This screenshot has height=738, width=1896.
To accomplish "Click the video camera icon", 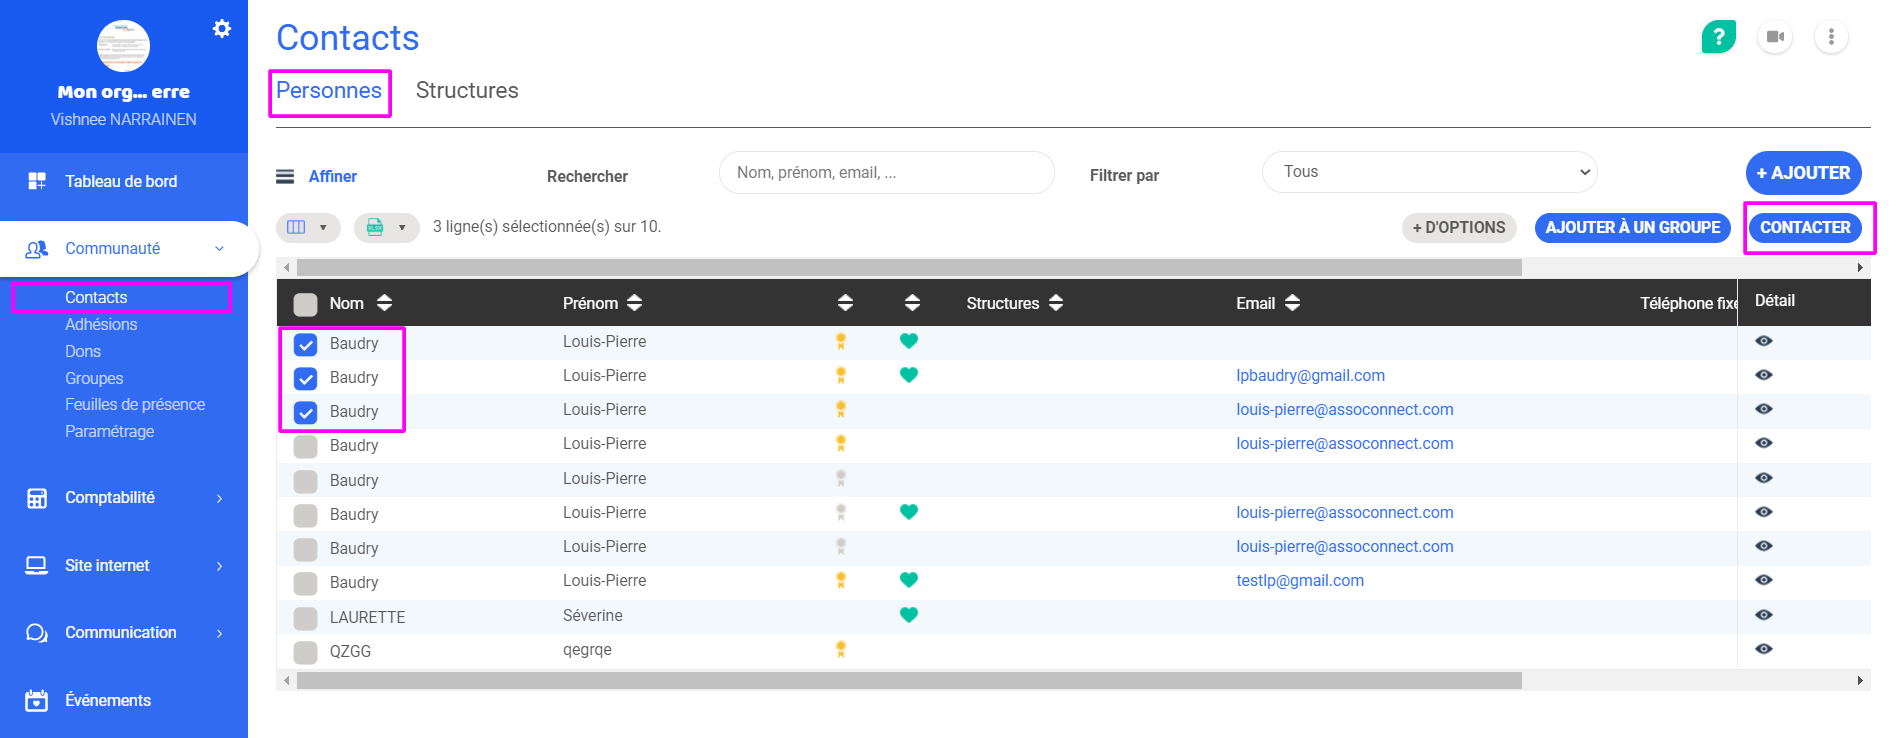I will click(1775, 37).
